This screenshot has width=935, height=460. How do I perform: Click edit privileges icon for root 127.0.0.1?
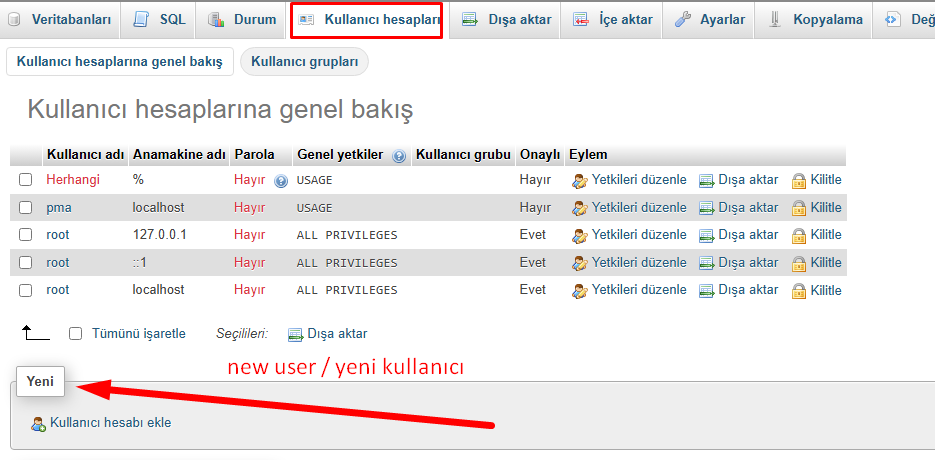[x=580, y=236]
